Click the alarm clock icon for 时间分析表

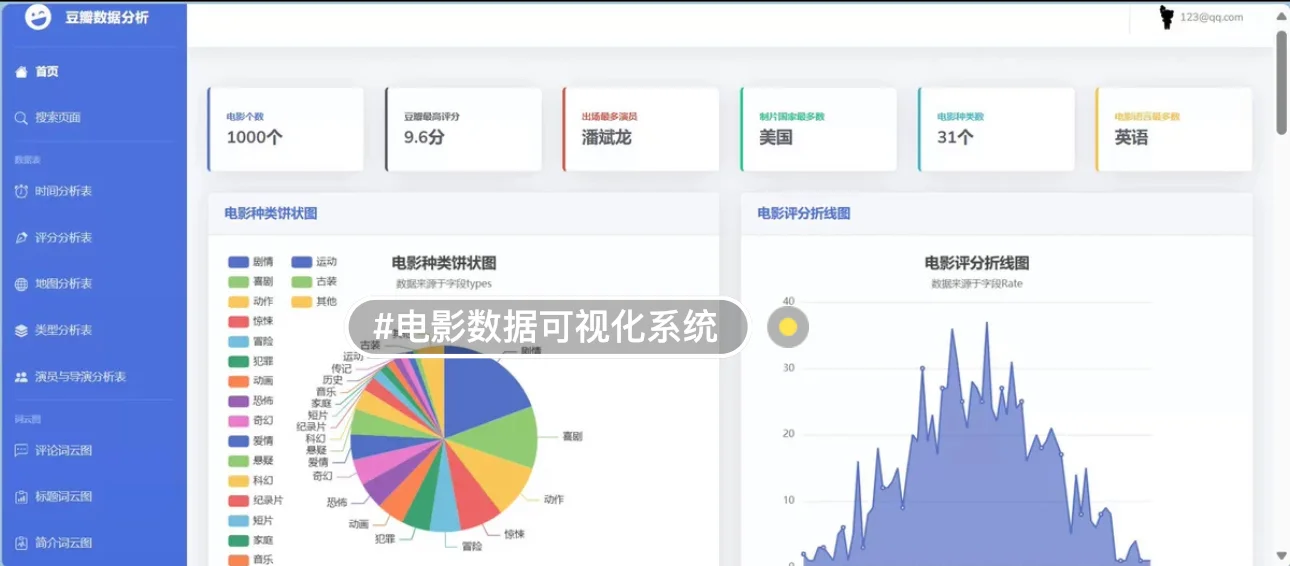pyautogui.click(x=21, y=191)
